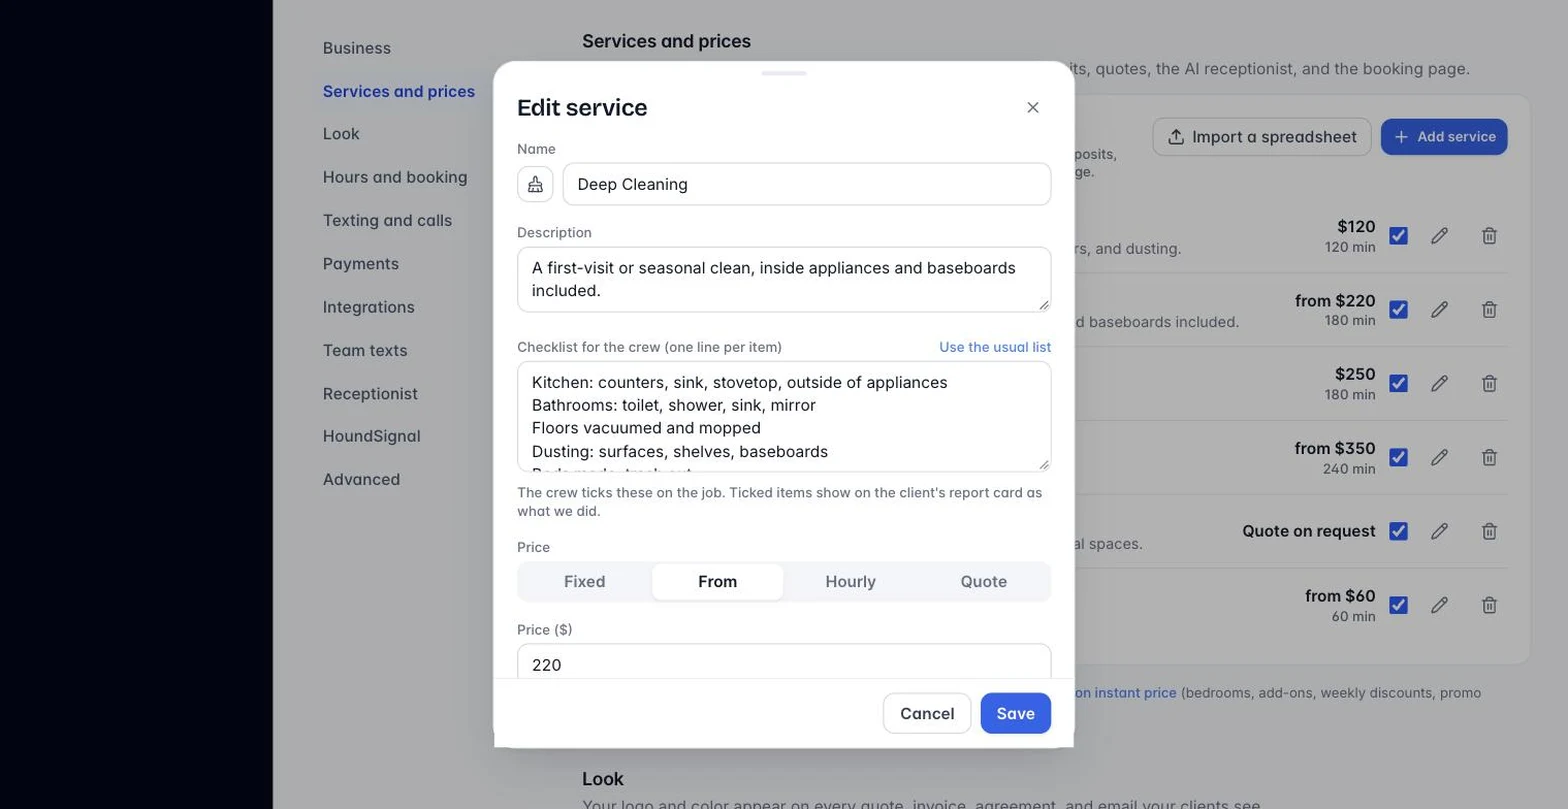Screen dimensions: 1568x809
Task: Click the instant price link
Action: click(1126, 692)
